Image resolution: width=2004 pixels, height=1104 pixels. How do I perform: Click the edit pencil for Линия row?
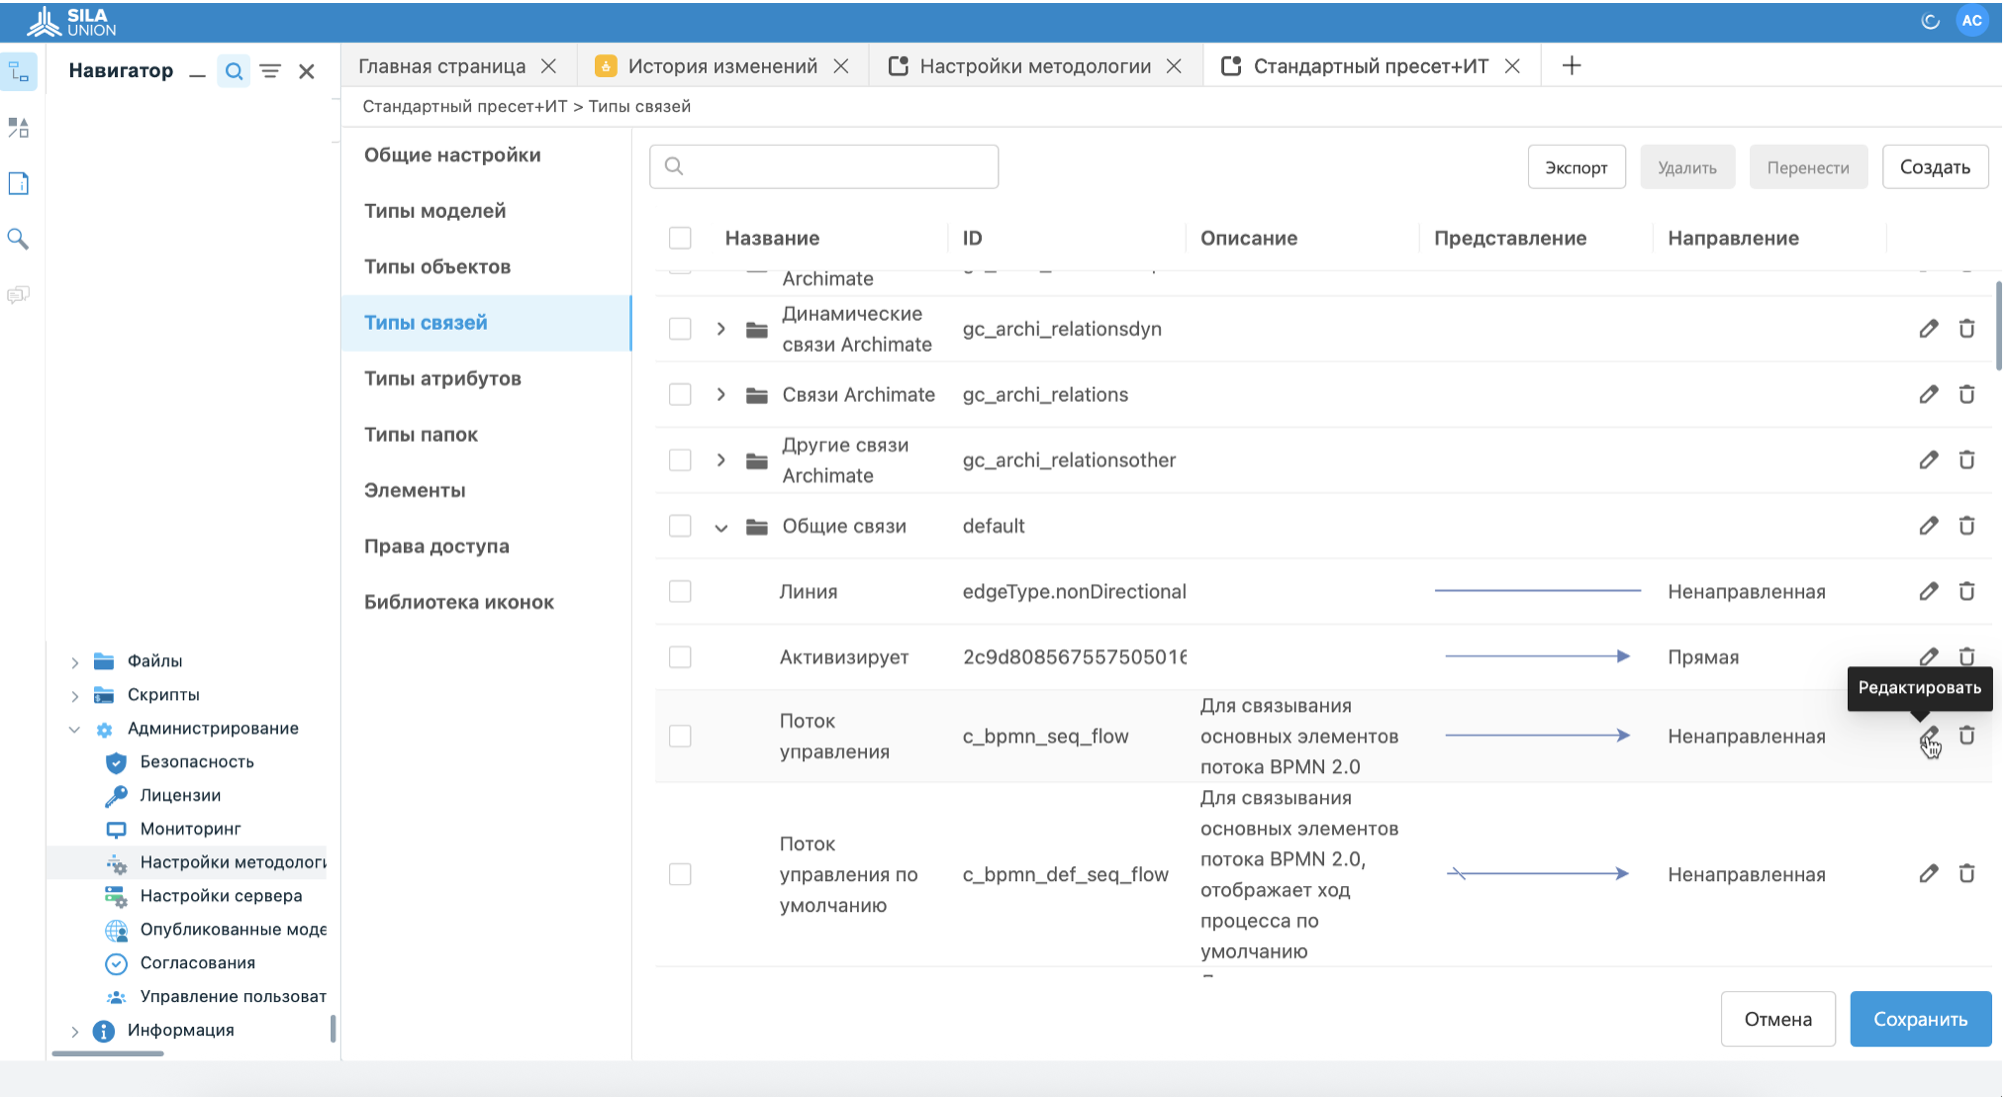tap(1928, 591)
